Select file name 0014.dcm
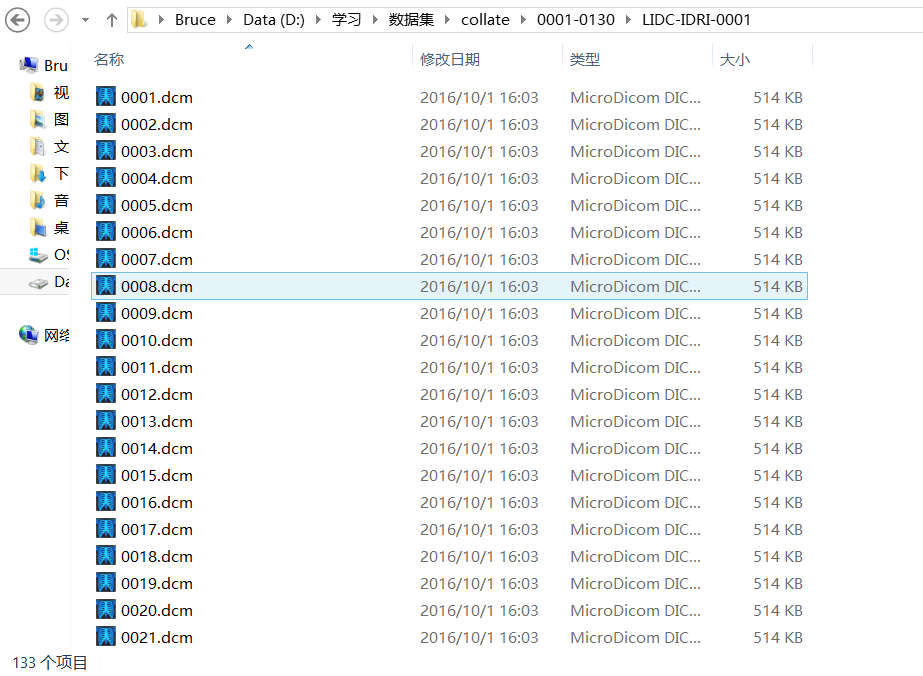This screenshot has width=923, height=676. 157,449
